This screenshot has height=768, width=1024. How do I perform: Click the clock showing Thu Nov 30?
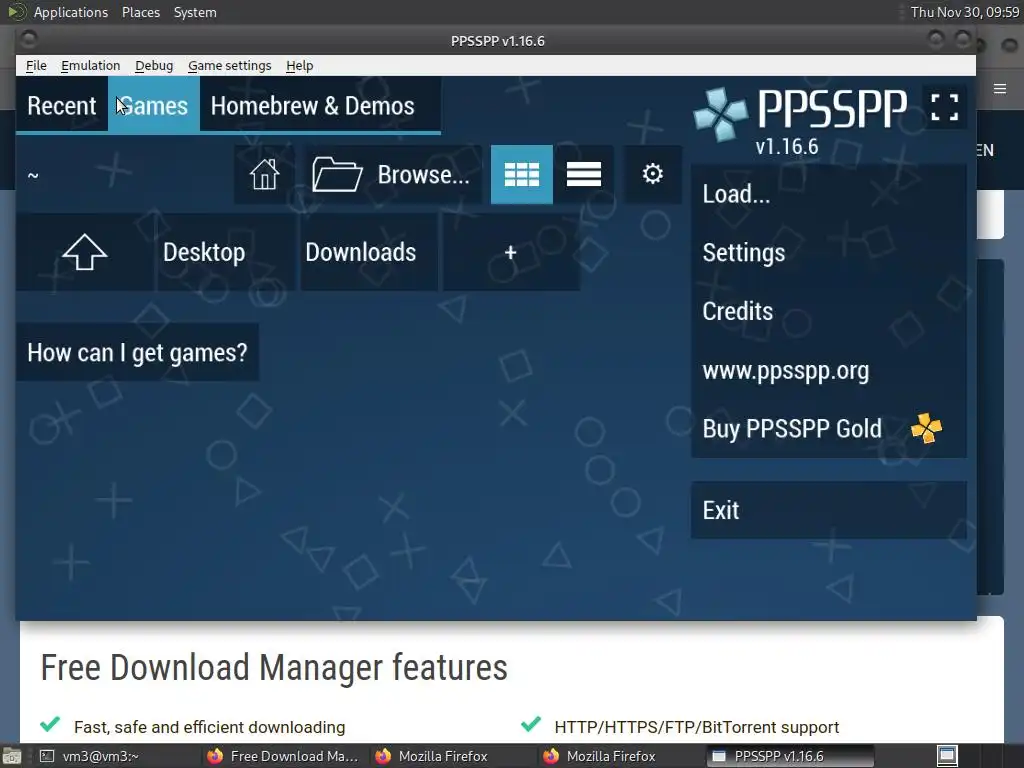tap(965, 12)
